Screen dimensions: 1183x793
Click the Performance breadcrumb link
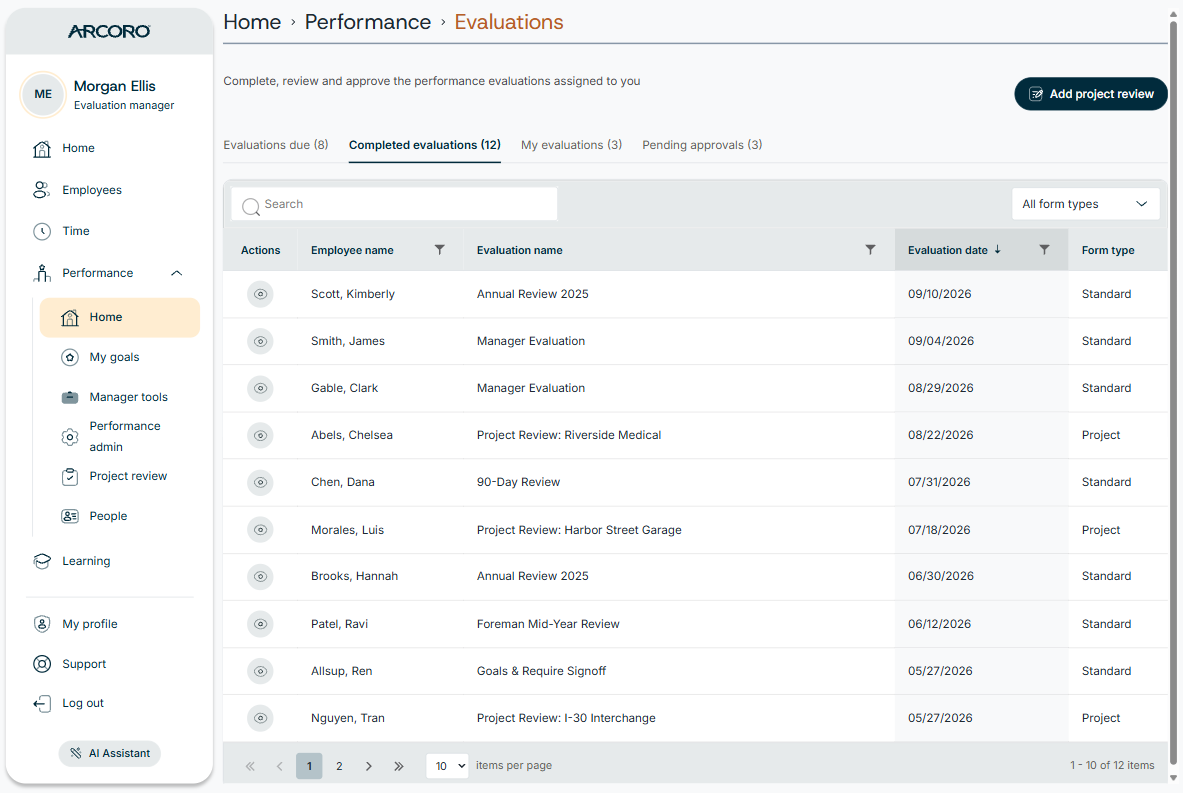click(368, 22)
